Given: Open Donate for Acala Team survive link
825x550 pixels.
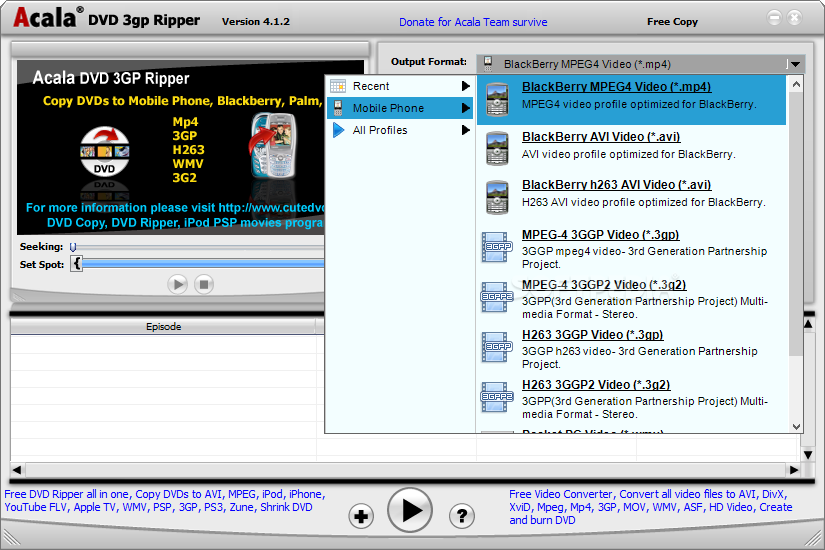Looking at the screenshot, I should (473, 22).
